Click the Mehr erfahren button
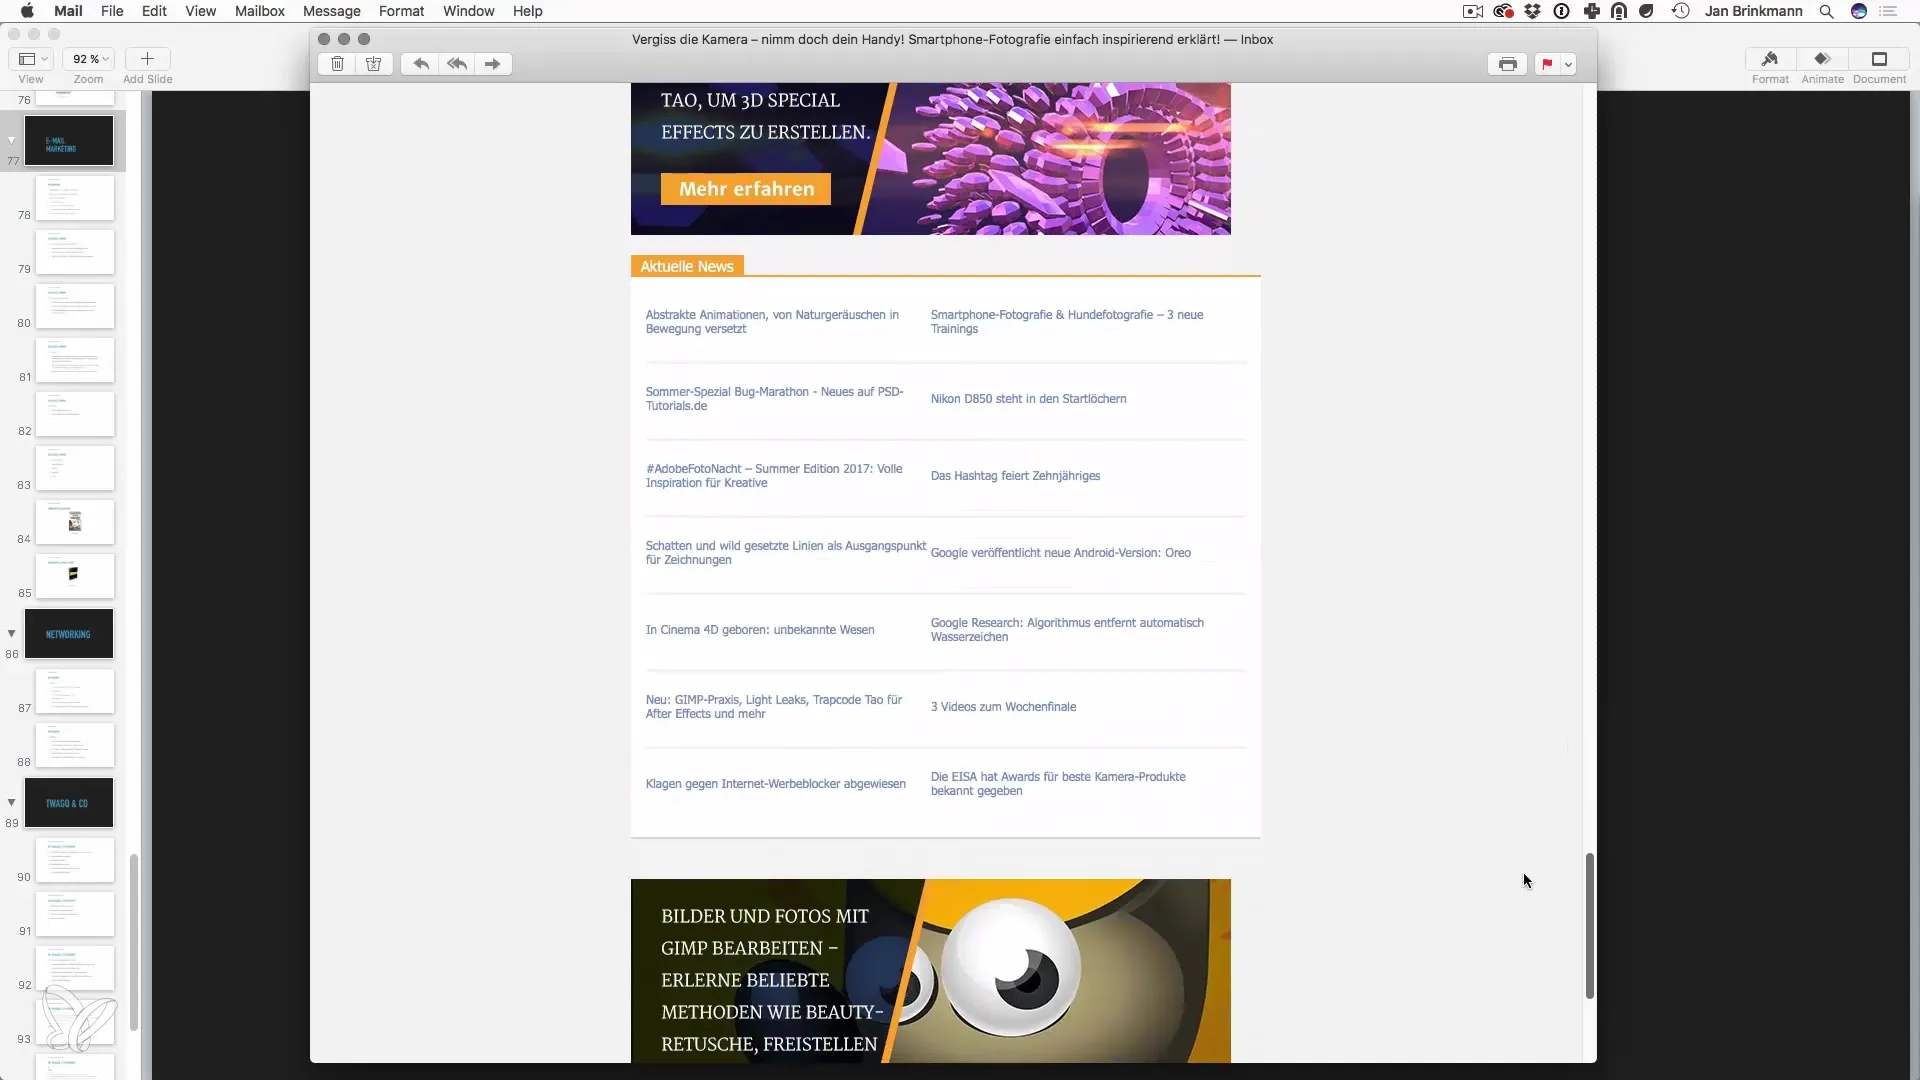The width and height of the screenshot is (1920, 1080). pyautogui.click(x=746, y=189)
